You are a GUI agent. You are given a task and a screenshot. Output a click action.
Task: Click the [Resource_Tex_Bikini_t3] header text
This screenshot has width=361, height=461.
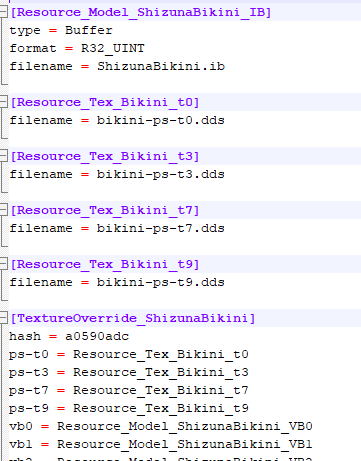(x=105, y=156)
